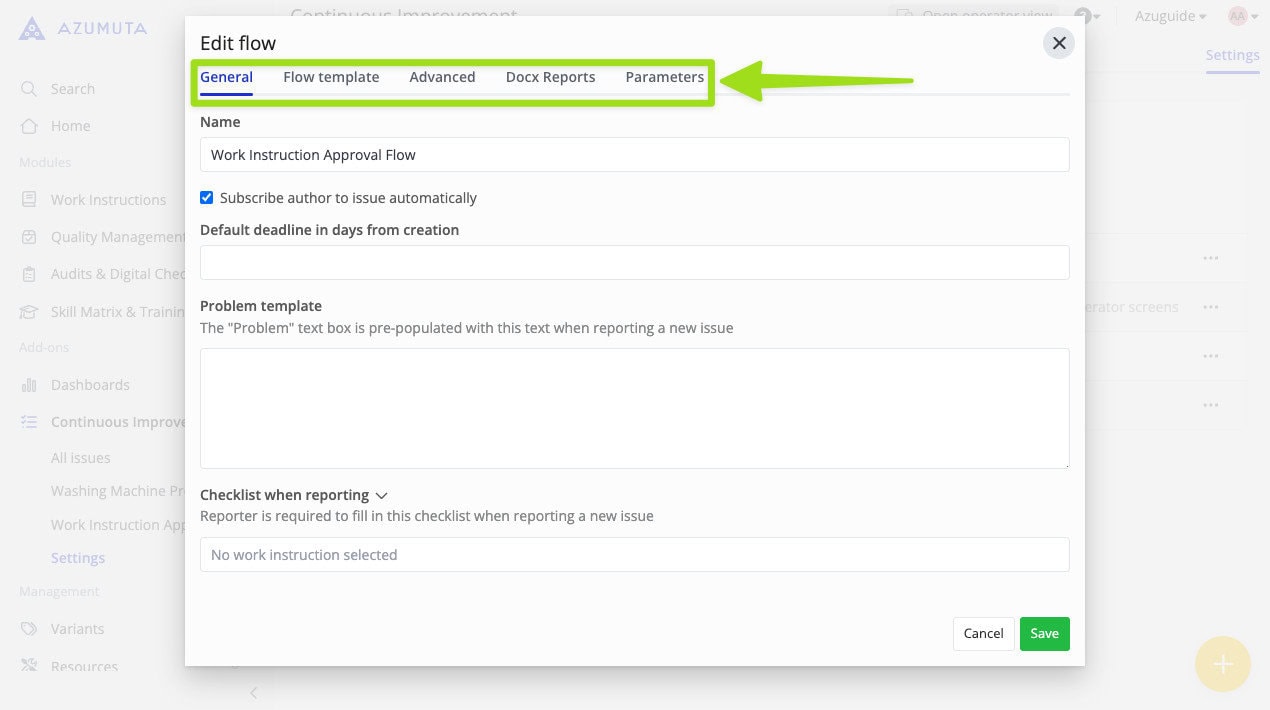Collapse the sidebar with the chevron arrow
This screenshot has width=1270, height=710.
254,692
